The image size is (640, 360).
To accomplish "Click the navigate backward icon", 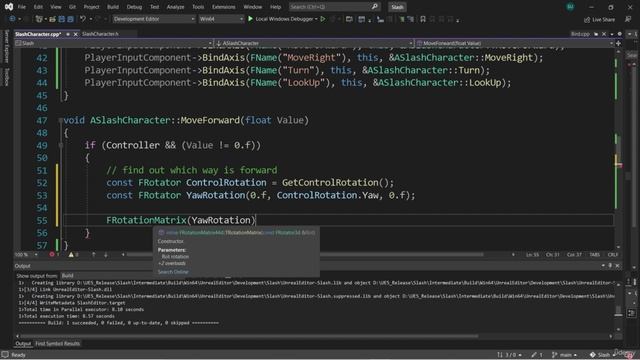I will [12, 19].
